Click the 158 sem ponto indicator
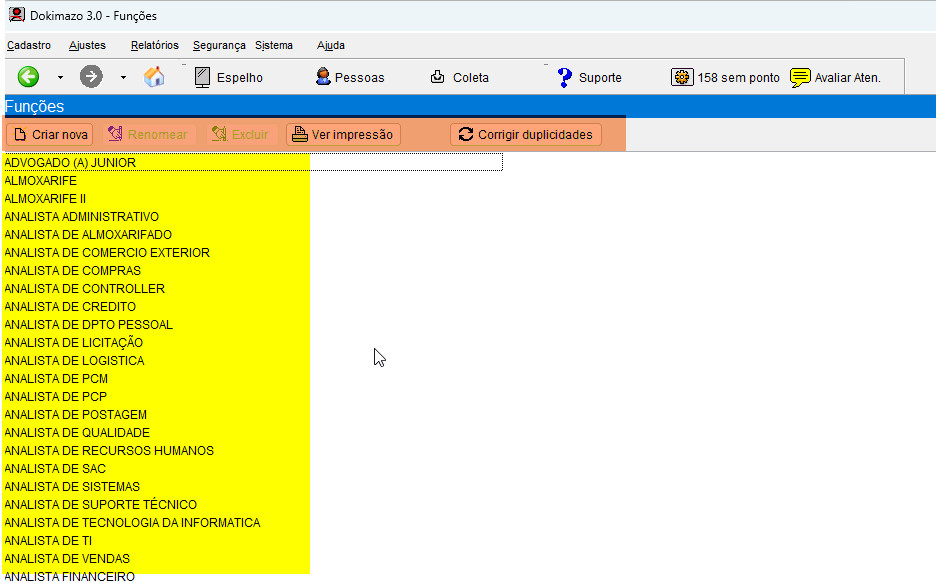This screenshot has width=936, height=583. tap(725, 77)
